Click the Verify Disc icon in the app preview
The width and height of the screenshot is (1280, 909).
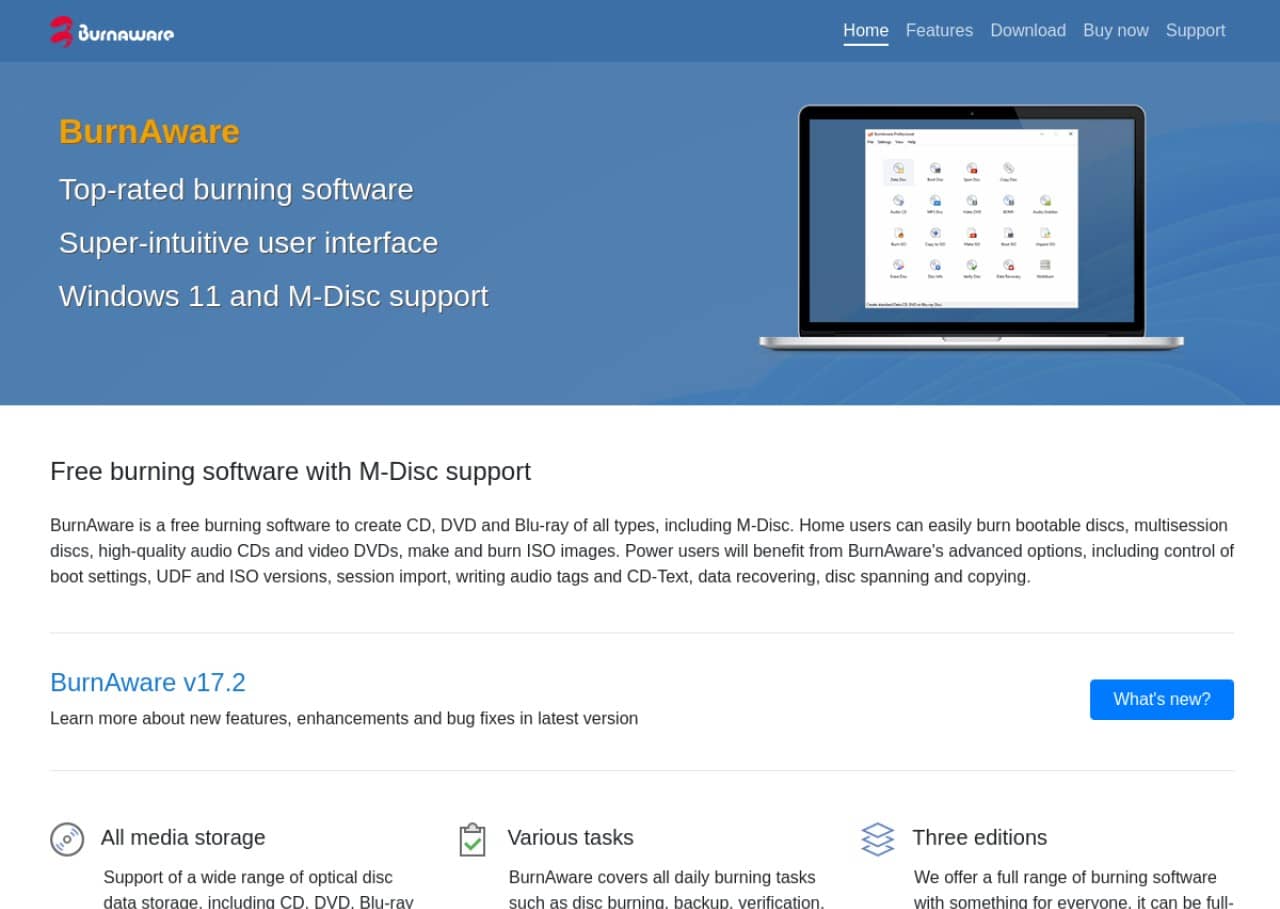pos(971,266)
